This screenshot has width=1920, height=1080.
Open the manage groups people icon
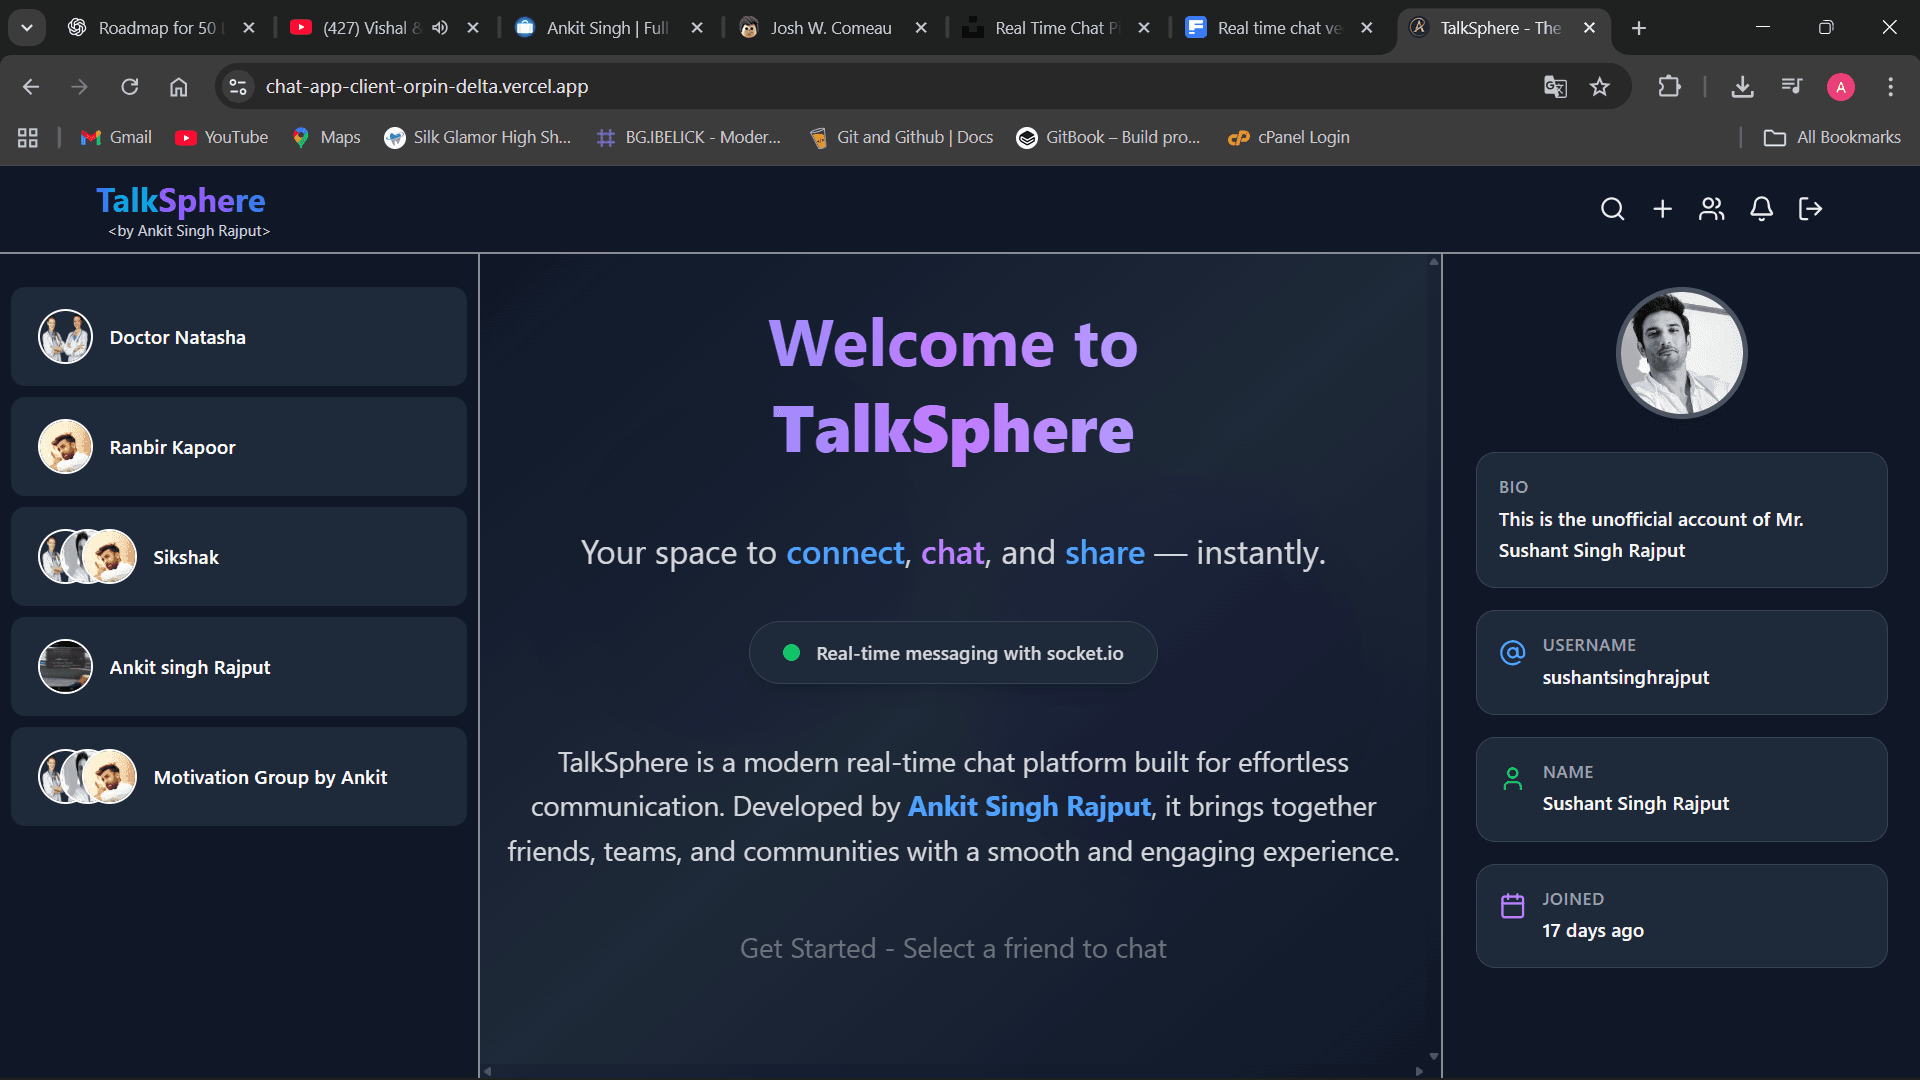1712,209
